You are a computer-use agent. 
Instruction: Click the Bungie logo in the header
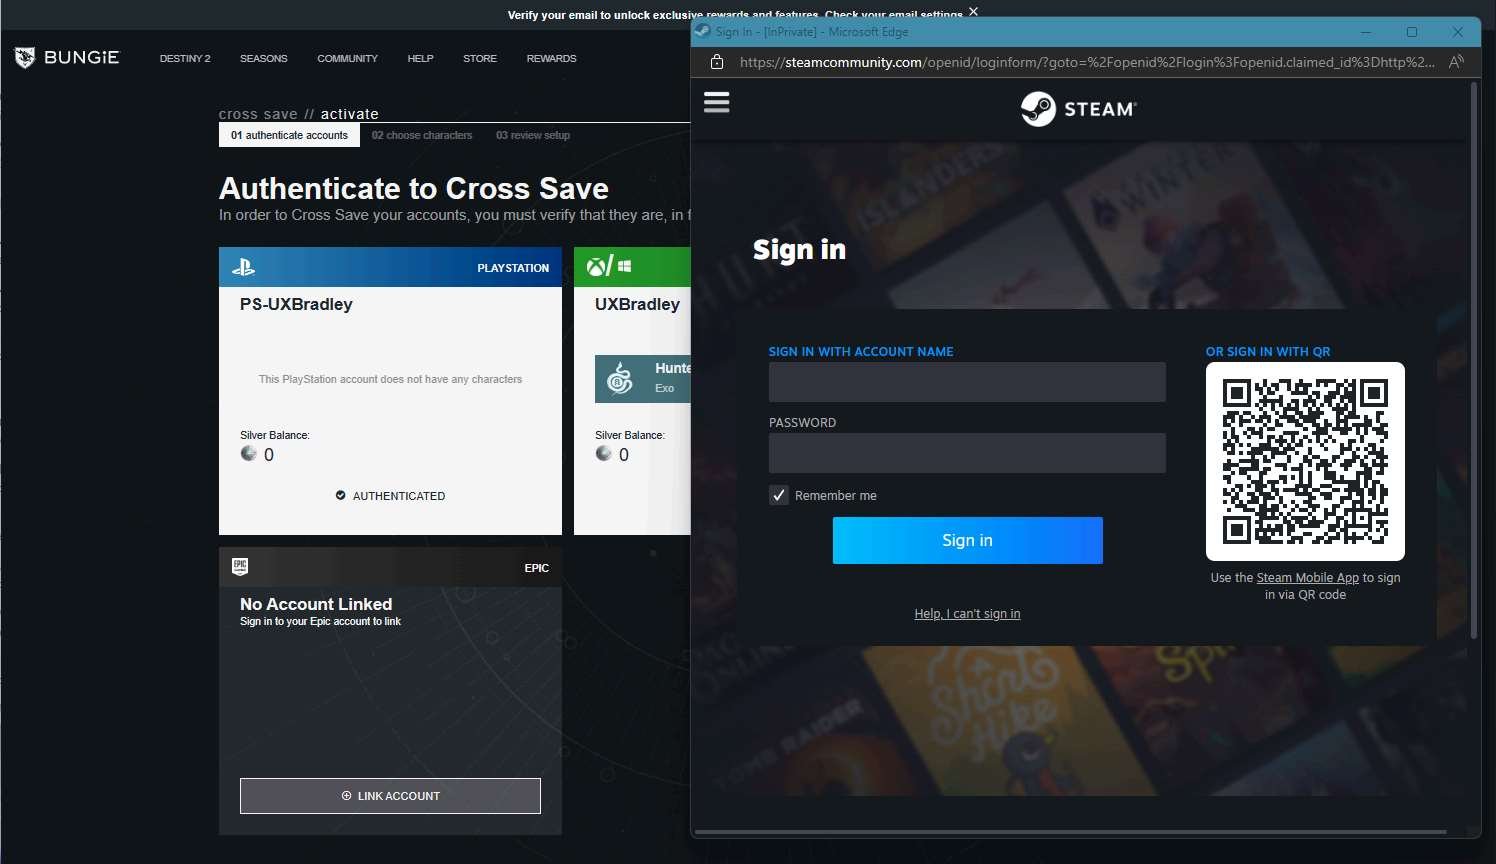(x=67, y=58)
